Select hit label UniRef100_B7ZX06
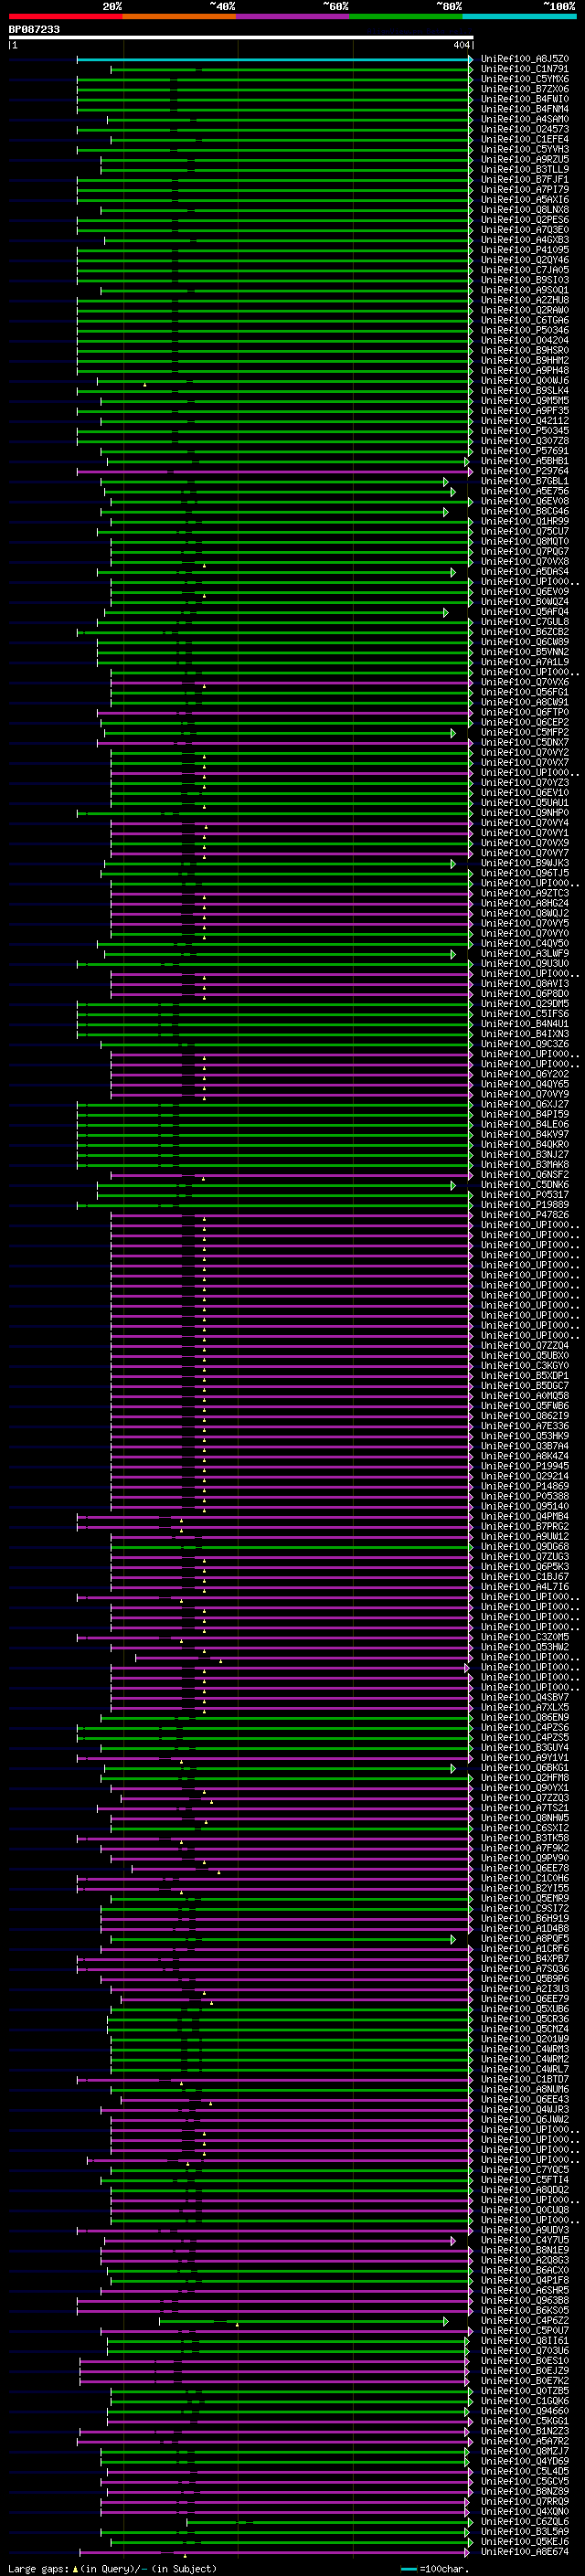Viewport: 585px width, 2576px height. pyautogui.click(x=525, y=89)
